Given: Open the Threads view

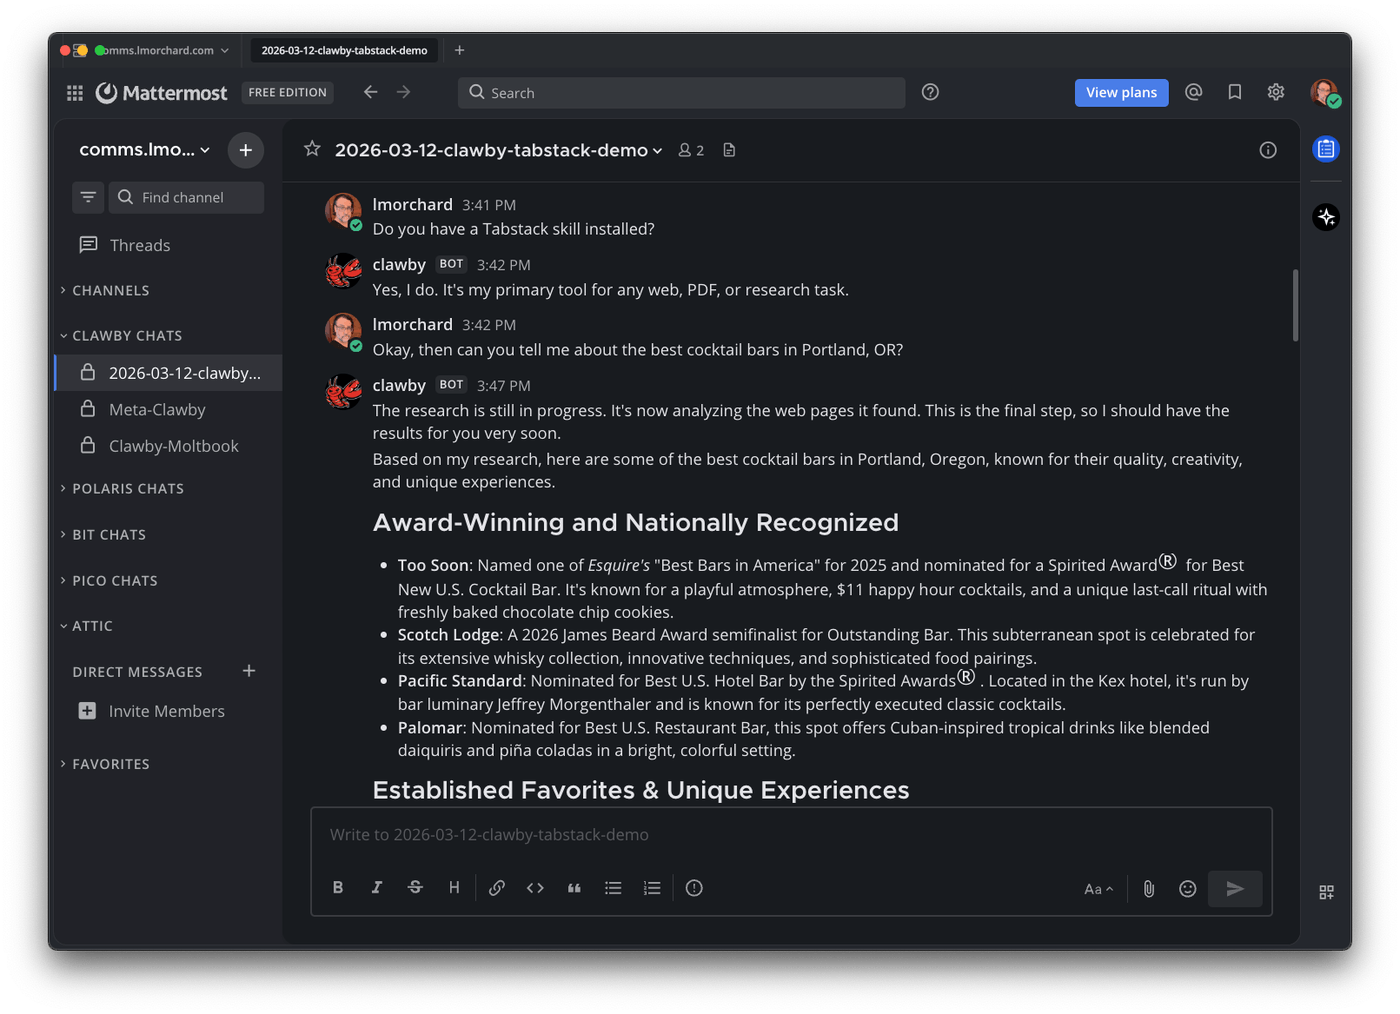Looking at the screenshot, I should [x=139, y=245].
